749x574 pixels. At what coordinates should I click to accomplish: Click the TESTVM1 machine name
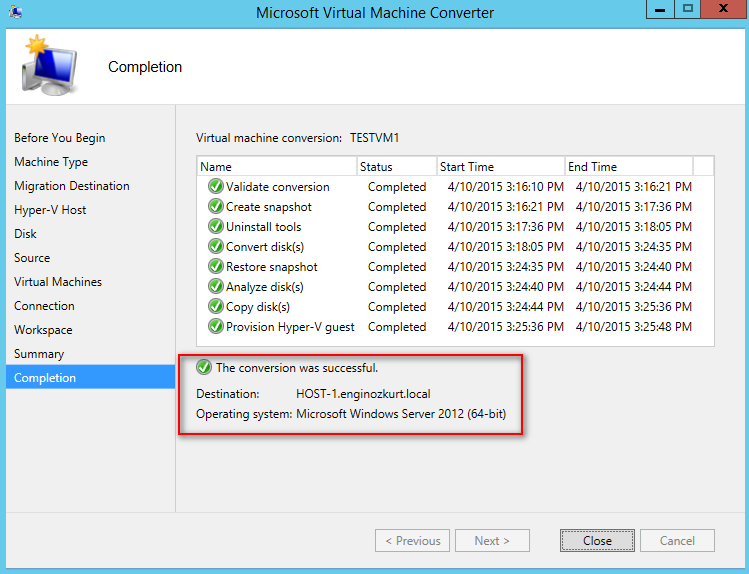point(374,138)
